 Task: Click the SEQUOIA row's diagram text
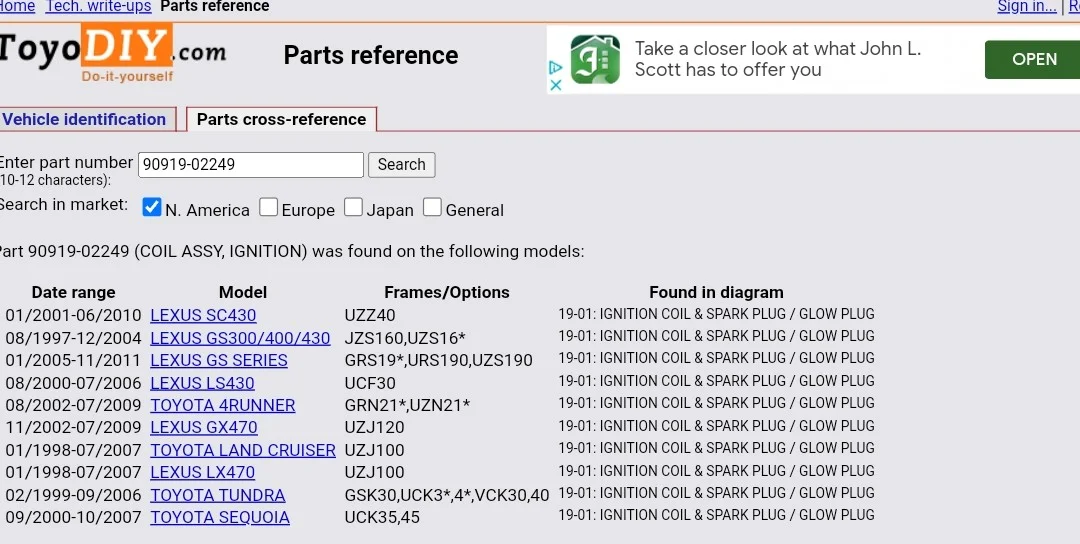(716, 515)
